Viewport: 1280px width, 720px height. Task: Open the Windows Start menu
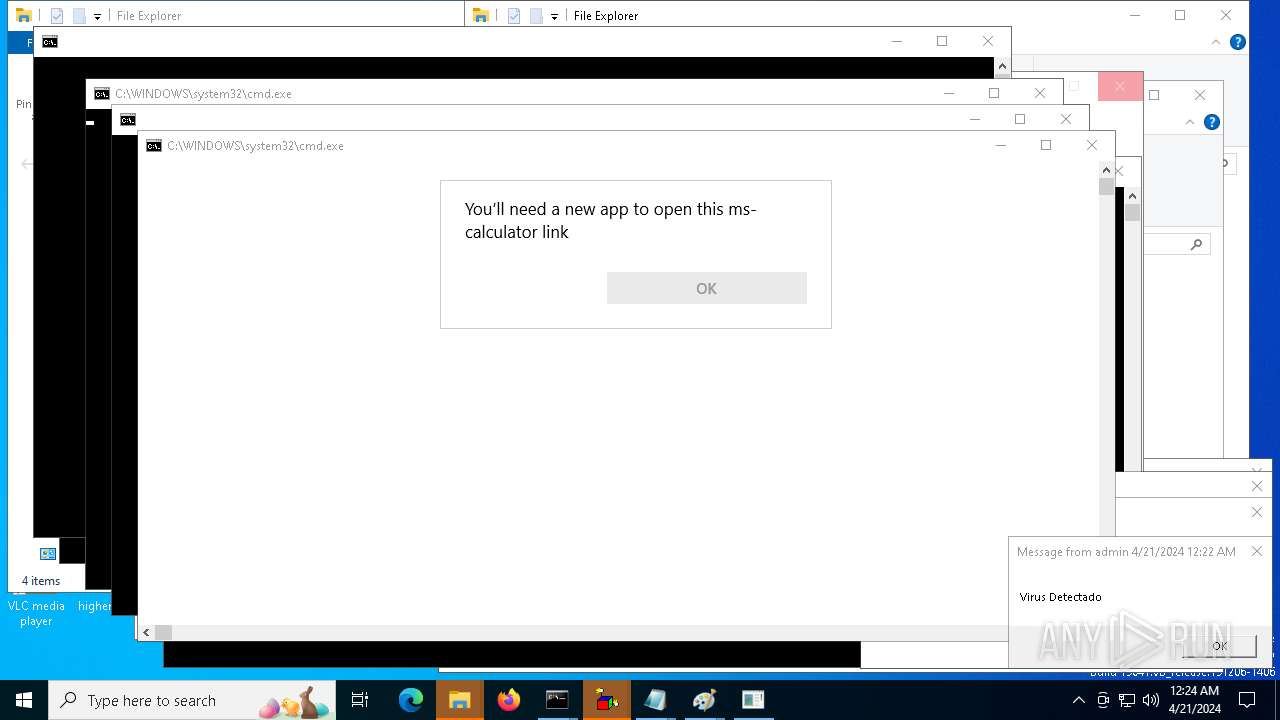pyautogui.click(x=24, y=700)
